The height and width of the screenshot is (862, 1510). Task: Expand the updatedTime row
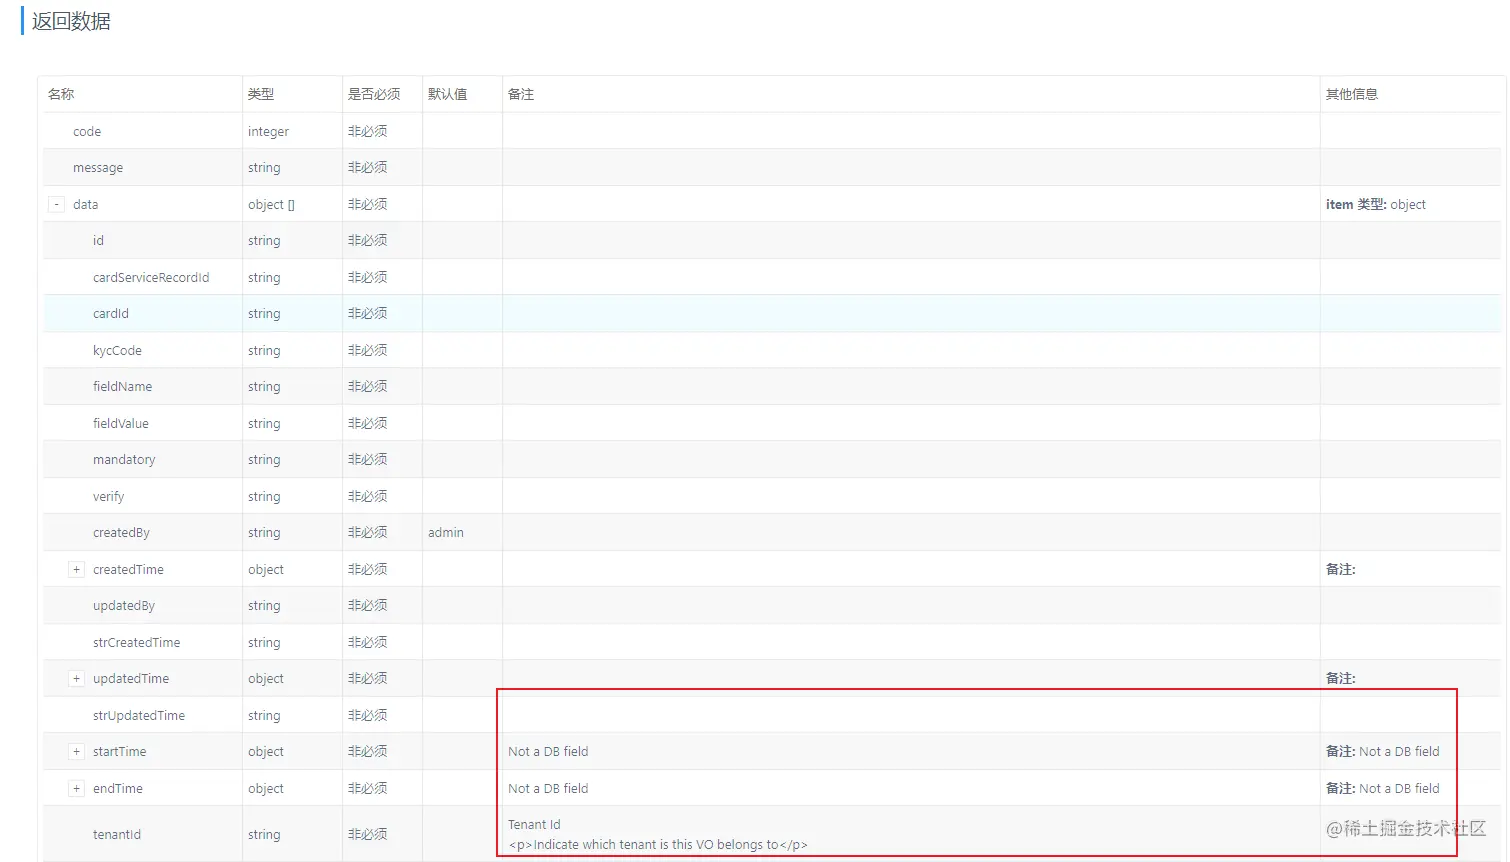pyautogui.click(x=76, y=678)
